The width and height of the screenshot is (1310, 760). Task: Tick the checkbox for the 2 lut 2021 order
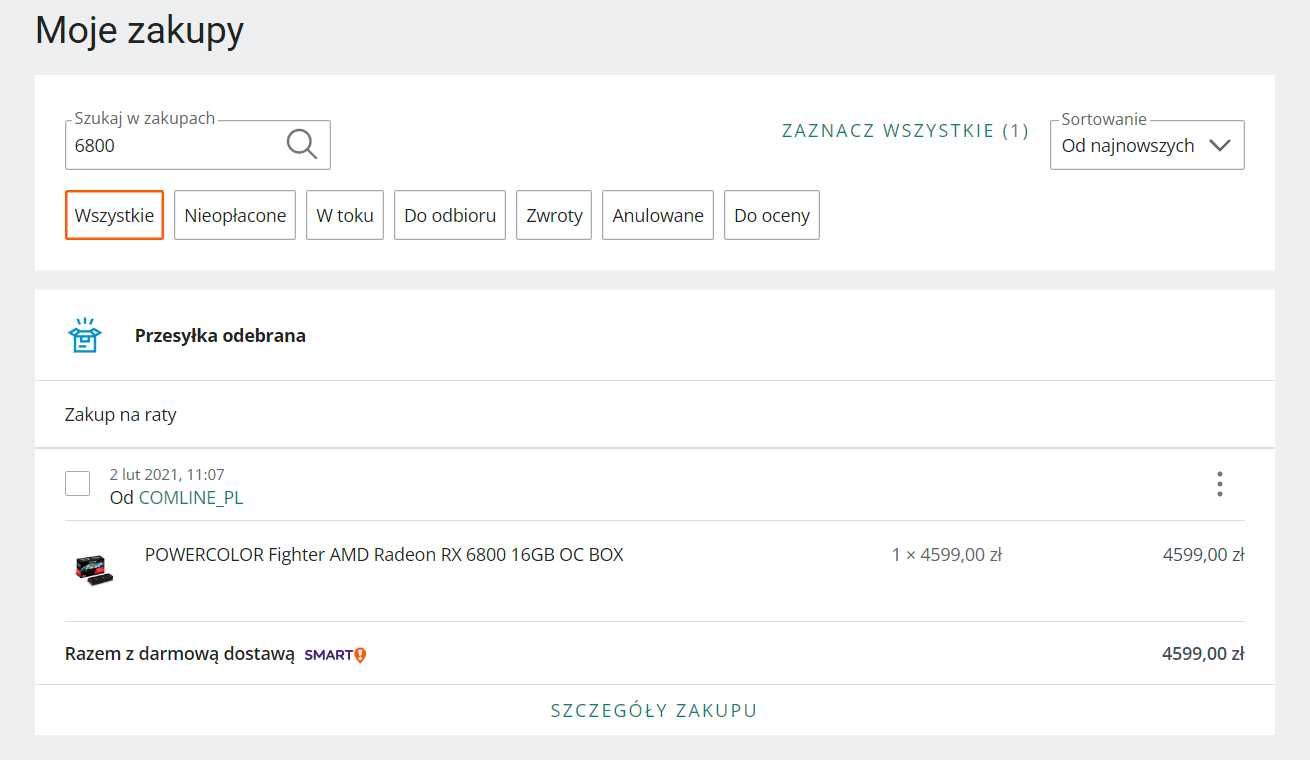click(x=77, y=484)
